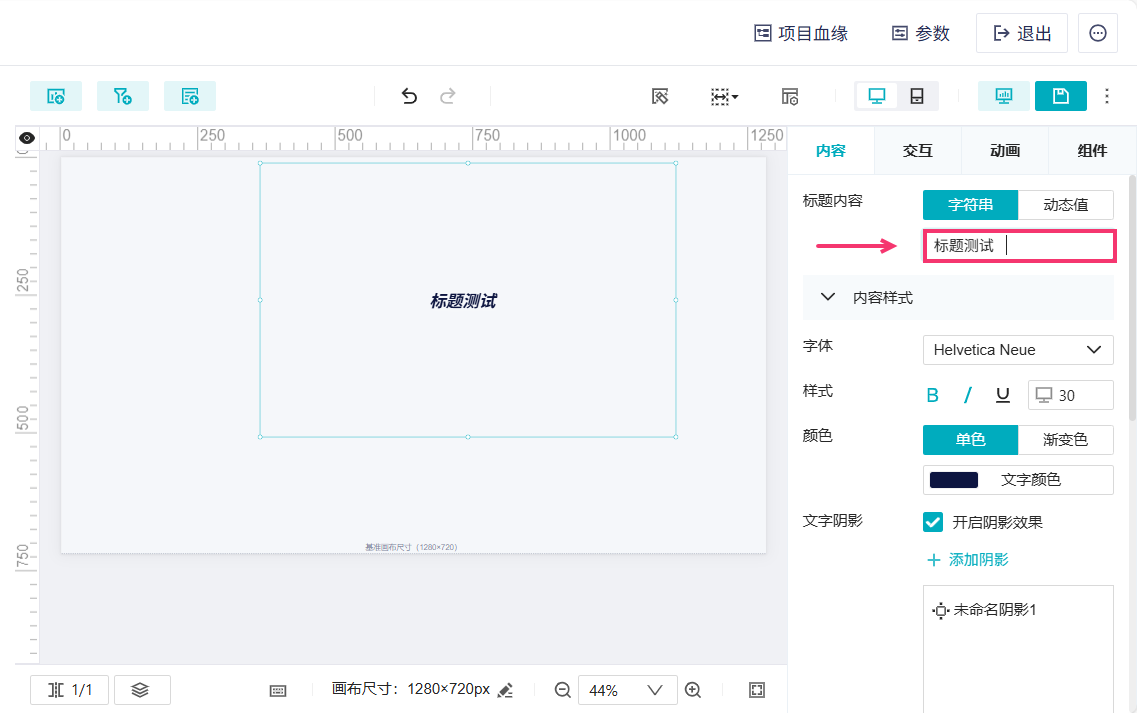Zoom out the canvas
The height and width of the screenshot is (713, 1137).
(563, 690)
